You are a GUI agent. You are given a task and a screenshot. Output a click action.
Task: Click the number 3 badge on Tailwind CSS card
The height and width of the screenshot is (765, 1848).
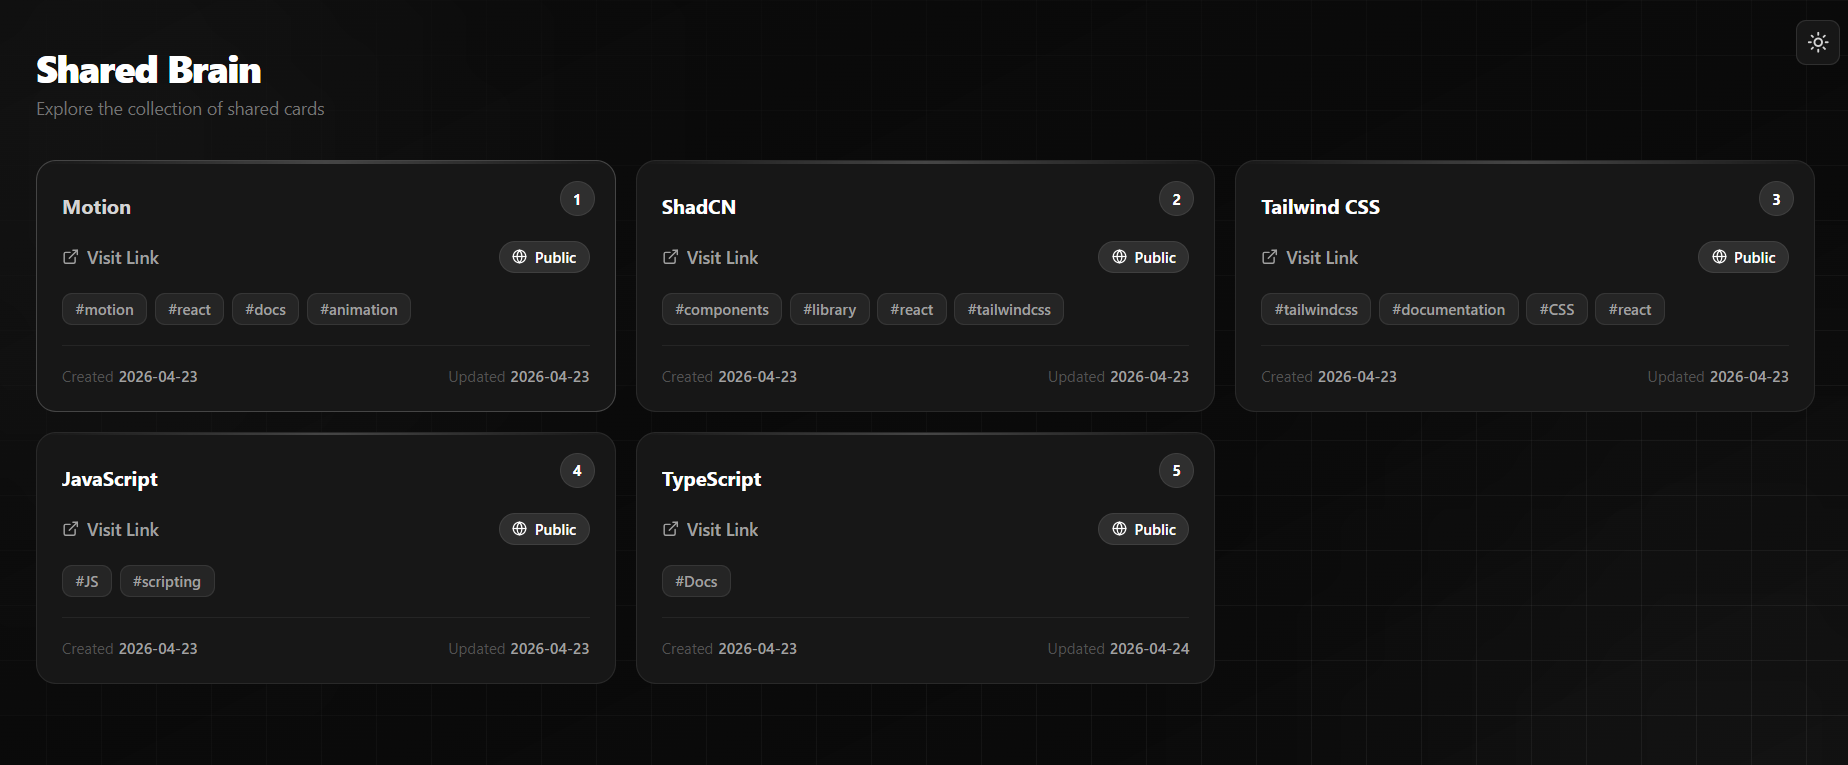(1776, 199)
